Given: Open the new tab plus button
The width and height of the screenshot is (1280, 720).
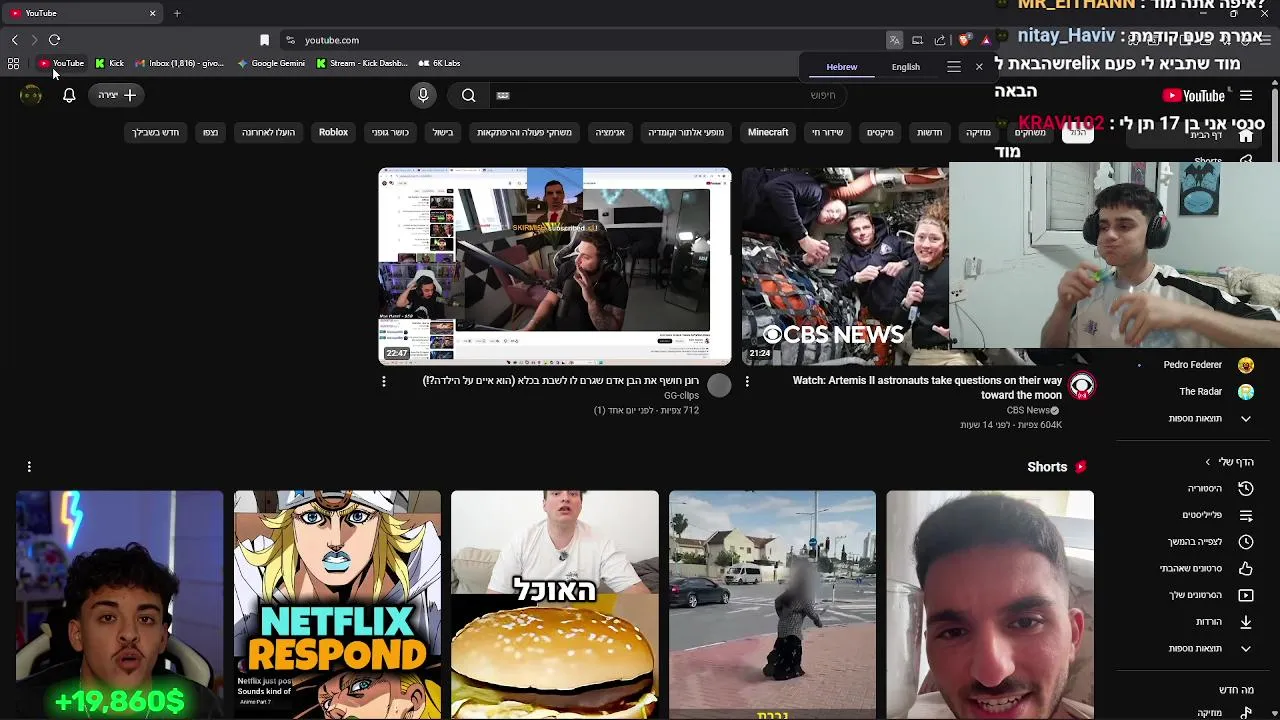Looking at the screenshot, I should [177, 13].
